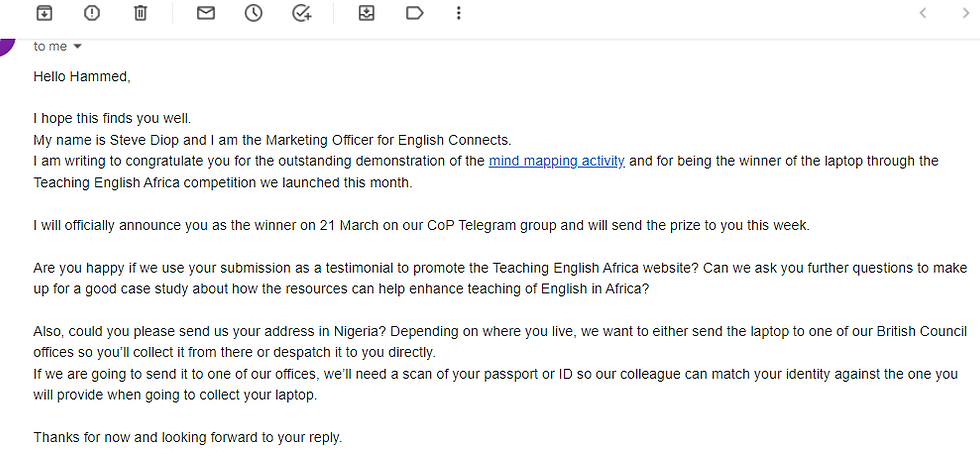Report this message as spam
Image resolution: width=980 pixels, height=456 pixels.
click(92, 13)
